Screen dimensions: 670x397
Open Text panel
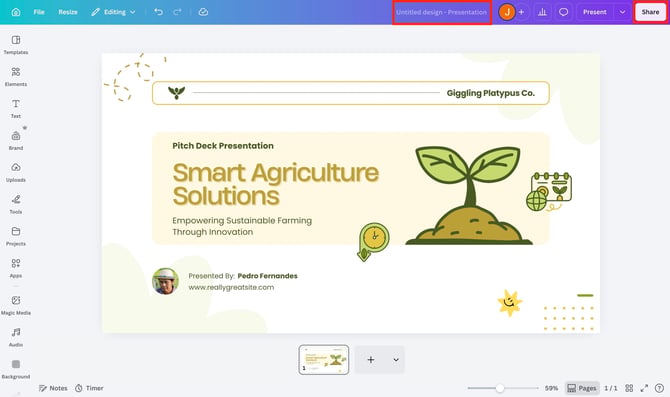16,109
